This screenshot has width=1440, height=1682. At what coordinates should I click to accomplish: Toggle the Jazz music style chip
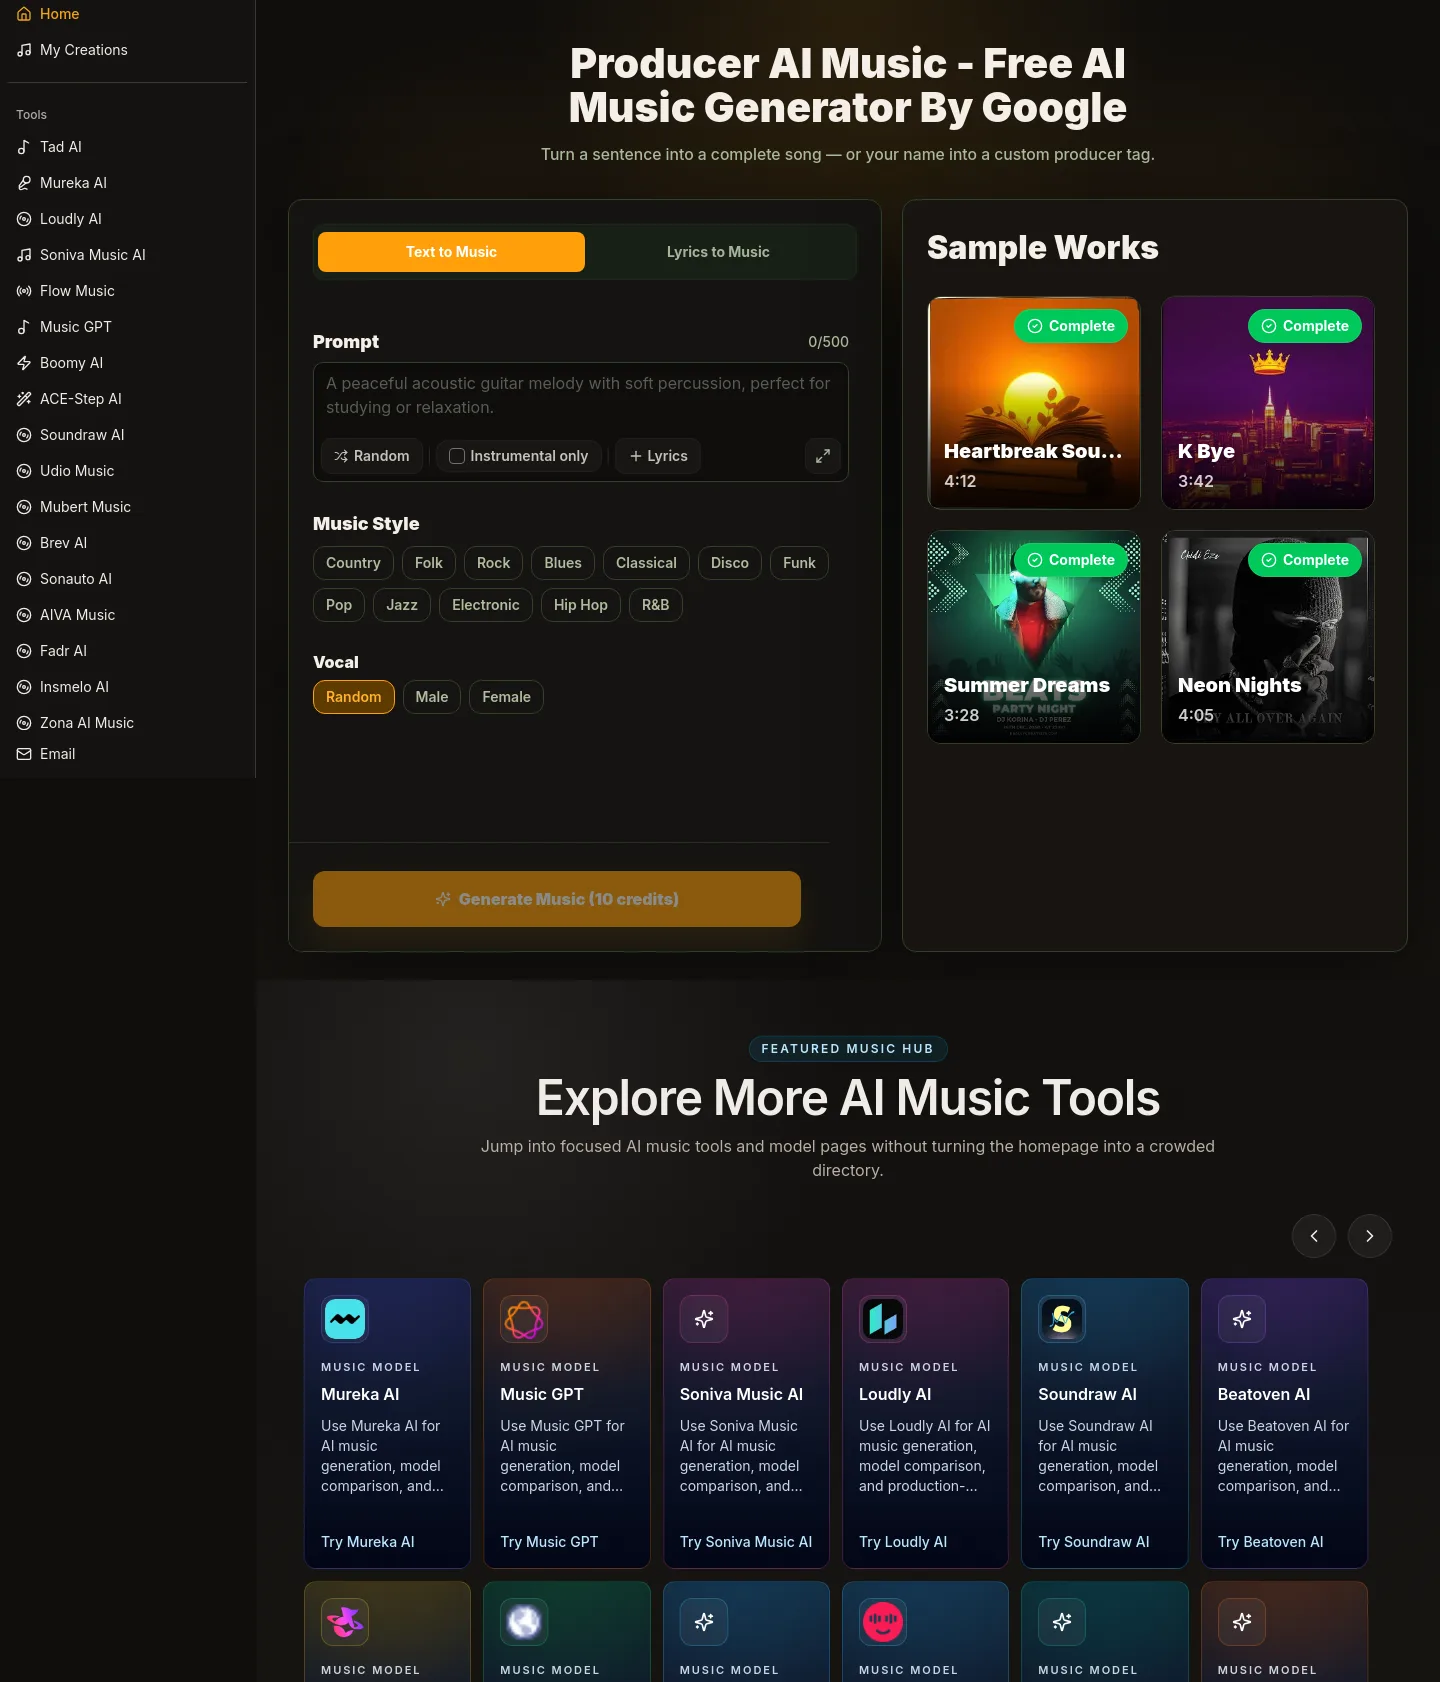click(402, 605)
